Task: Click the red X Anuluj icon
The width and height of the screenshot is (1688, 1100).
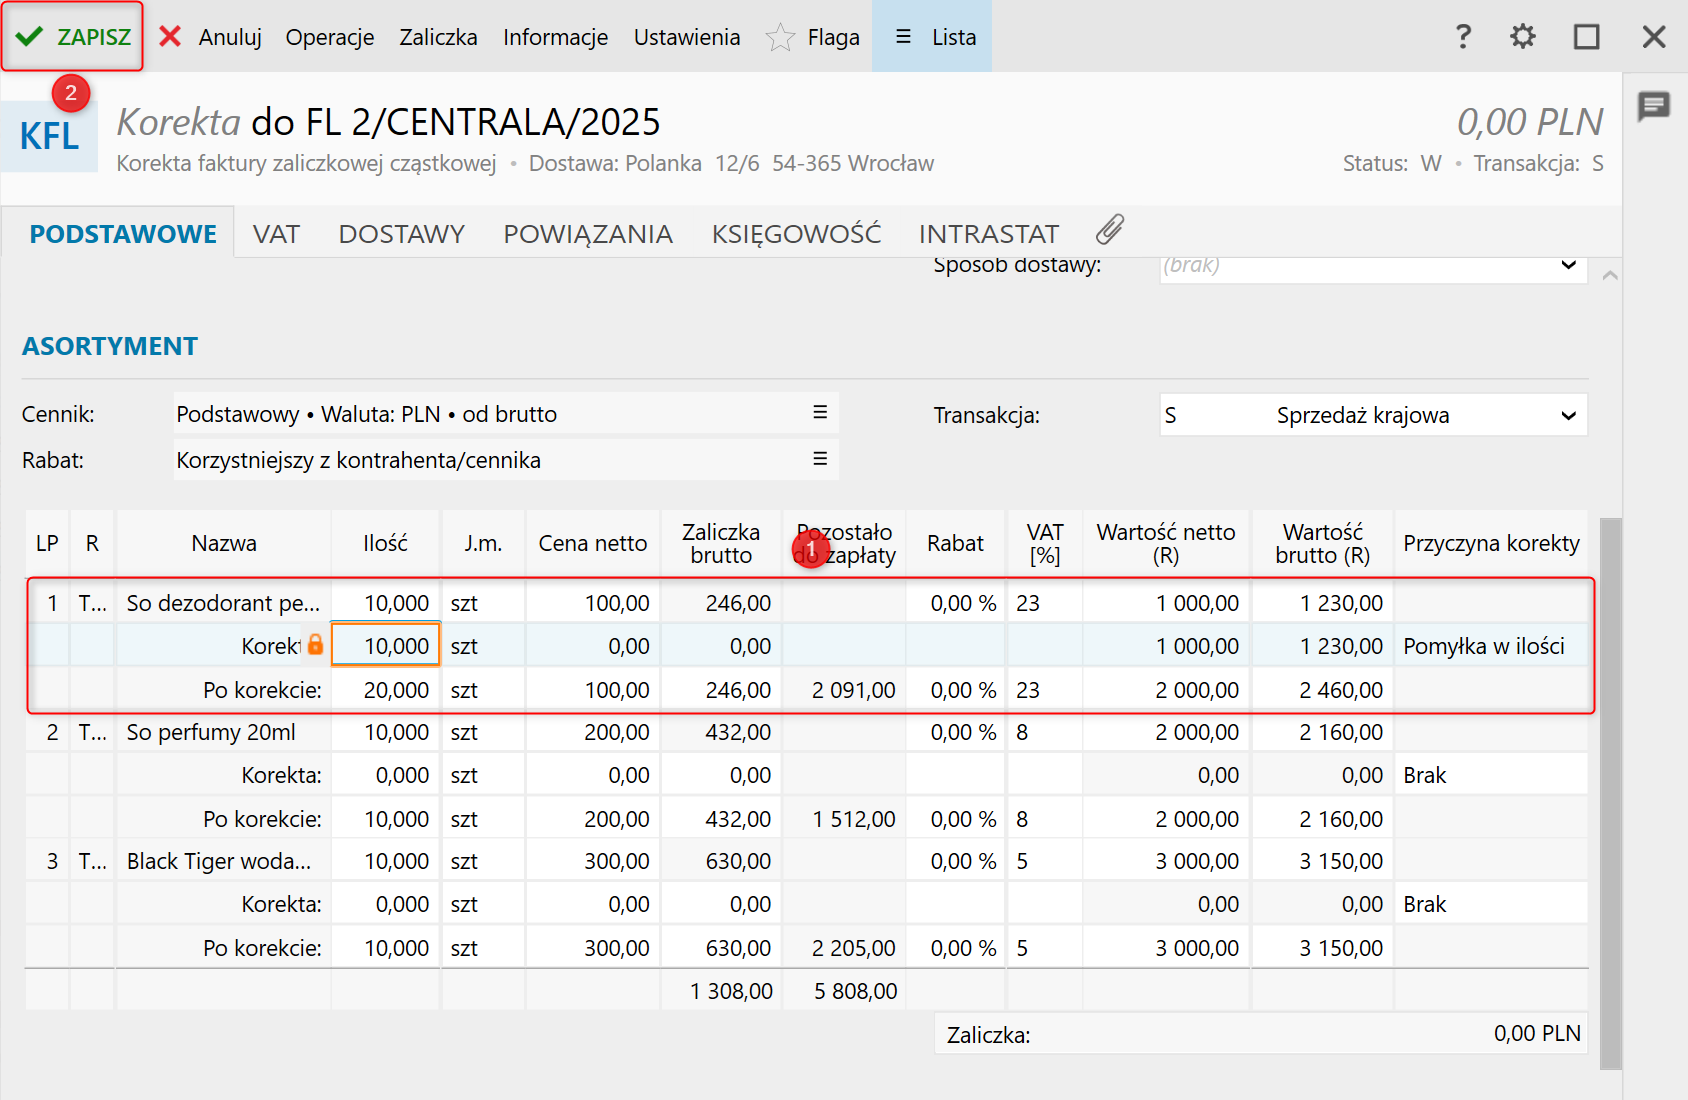Action: [171, 37]
